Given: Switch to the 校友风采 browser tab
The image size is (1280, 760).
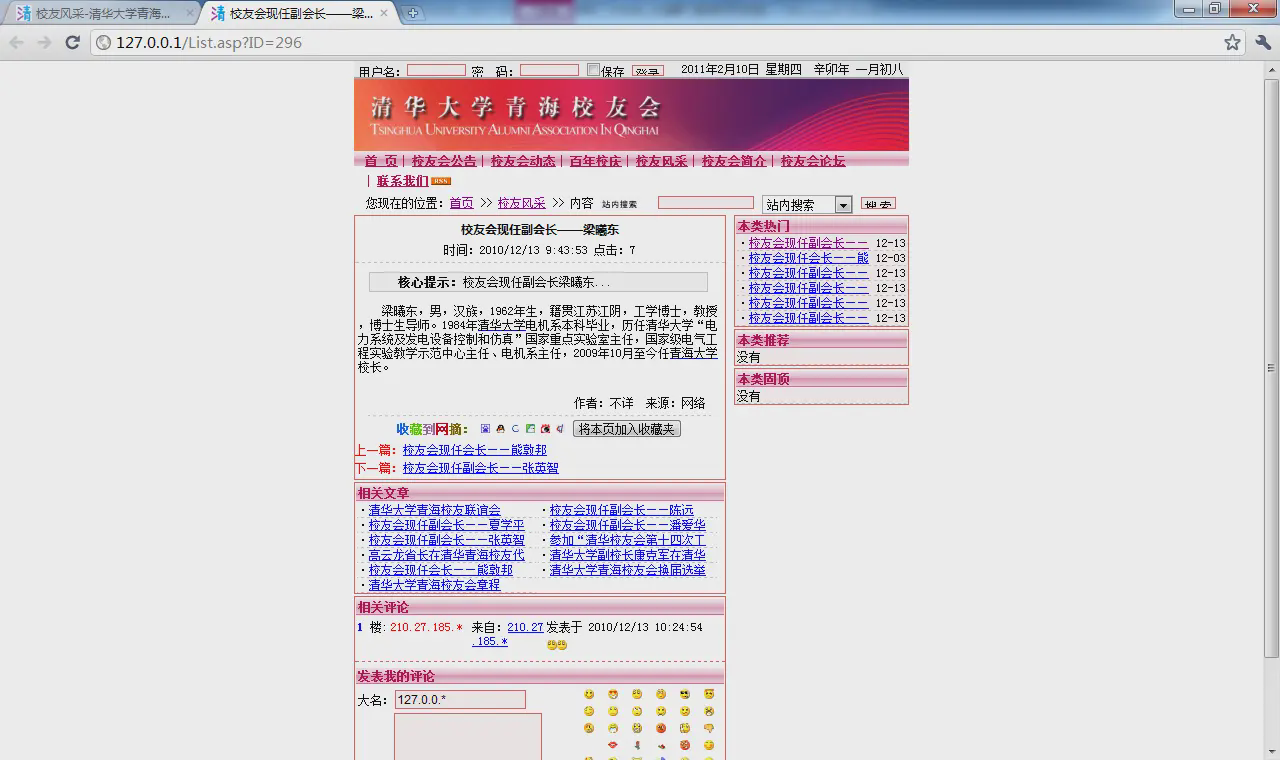Looking at the screenshot, I should 100,13.
